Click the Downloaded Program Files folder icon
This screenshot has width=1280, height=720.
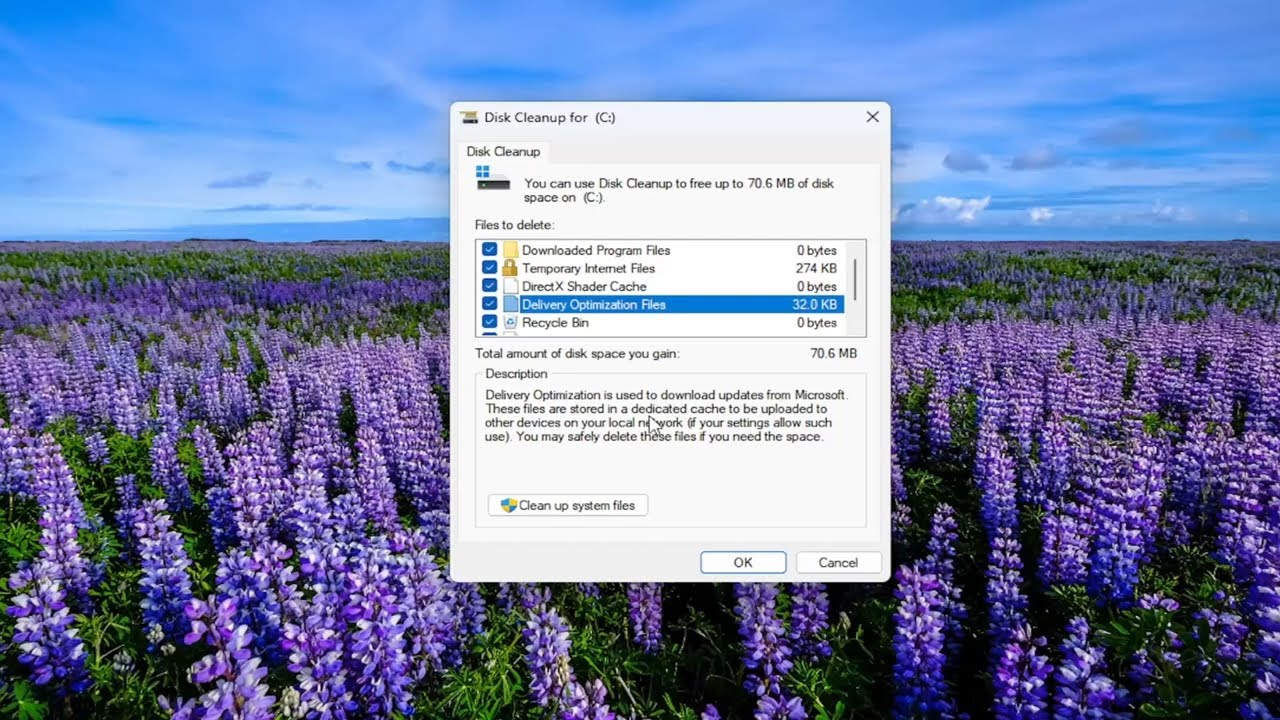coord(510,250)
